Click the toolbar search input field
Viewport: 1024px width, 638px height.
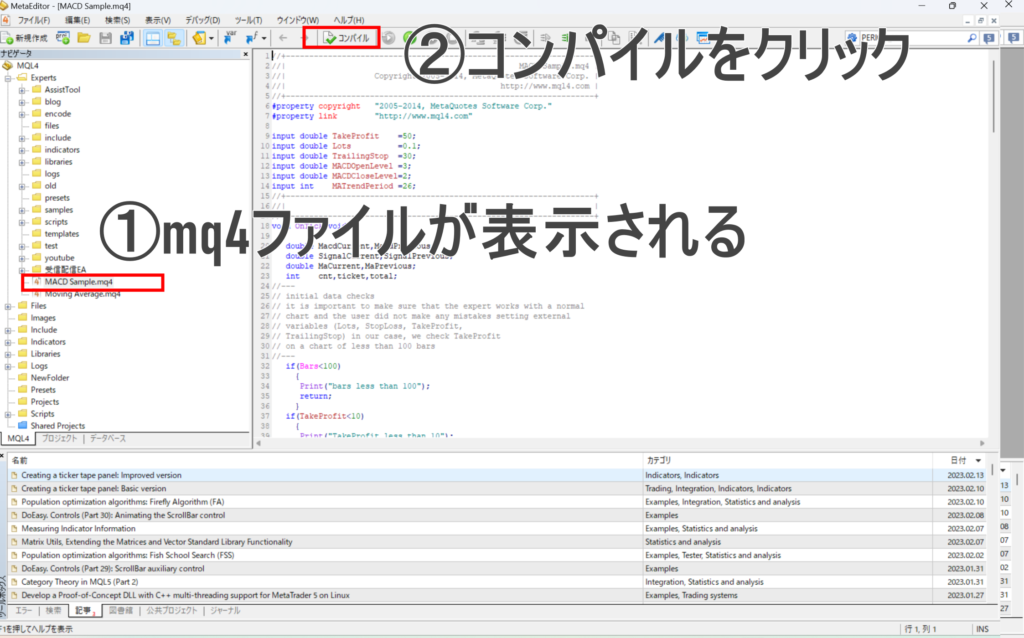913,38
